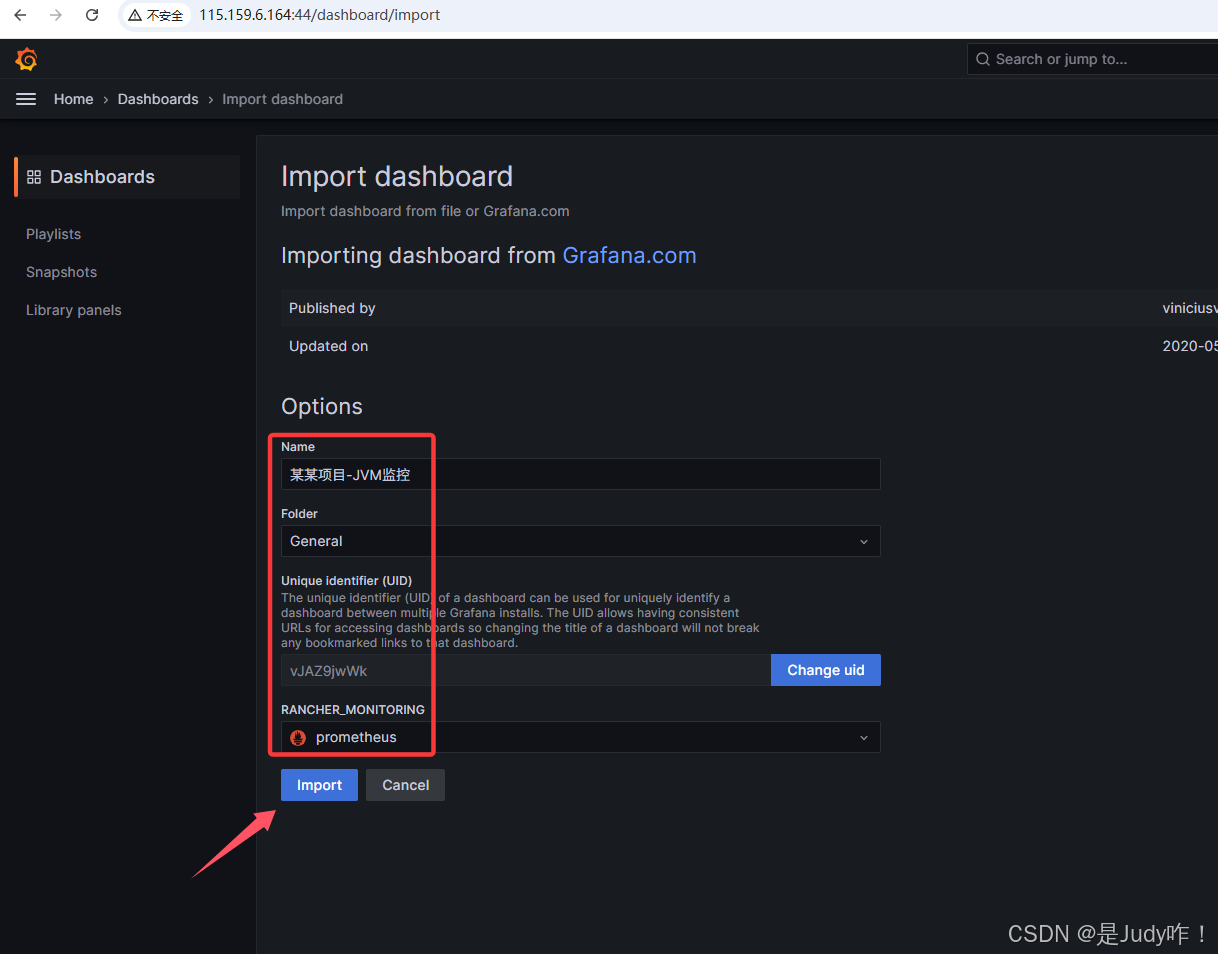The image size is (1218, 954).
Task: Click the RANCHER_MONITORING label
Action: (x=353, y=709)
